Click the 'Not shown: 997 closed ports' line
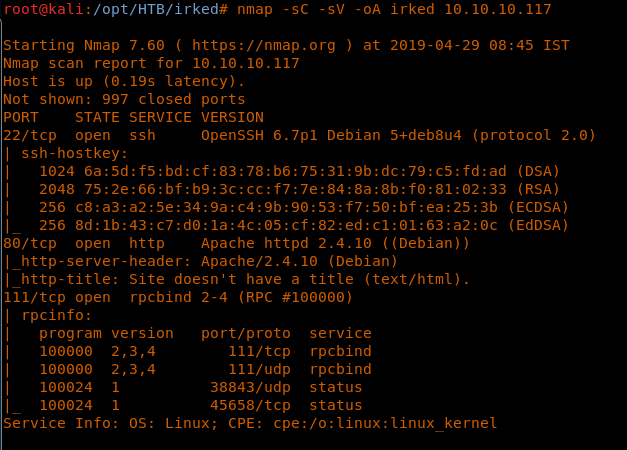This screenshot has width=627, height=450. (124, 99)
